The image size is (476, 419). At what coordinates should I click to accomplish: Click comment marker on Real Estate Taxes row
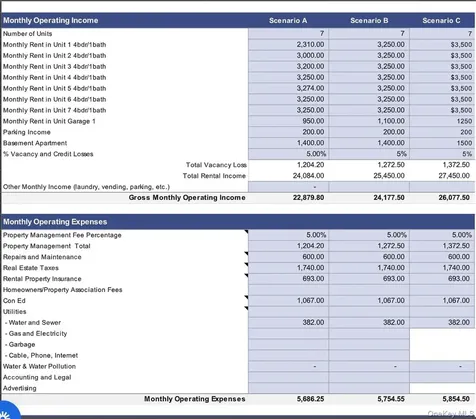pos(246,265)
